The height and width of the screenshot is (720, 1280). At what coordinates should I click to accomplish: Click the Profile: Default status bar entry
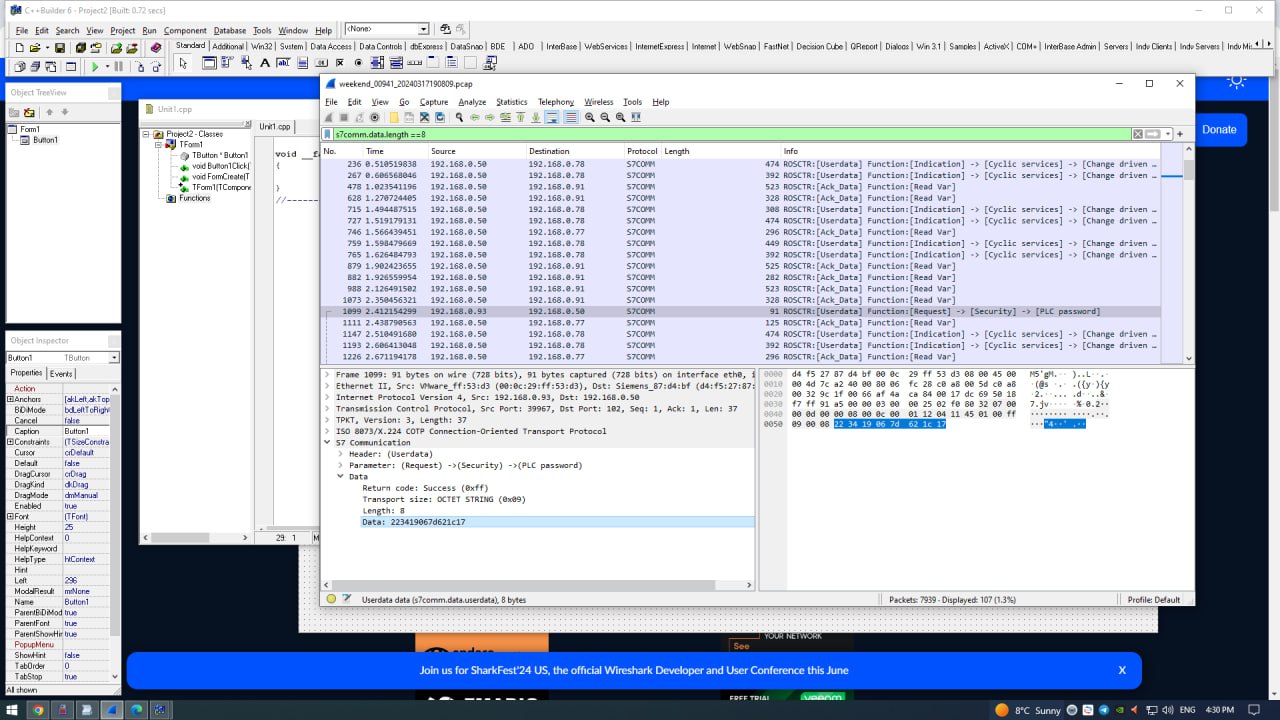coord(1153,599)
